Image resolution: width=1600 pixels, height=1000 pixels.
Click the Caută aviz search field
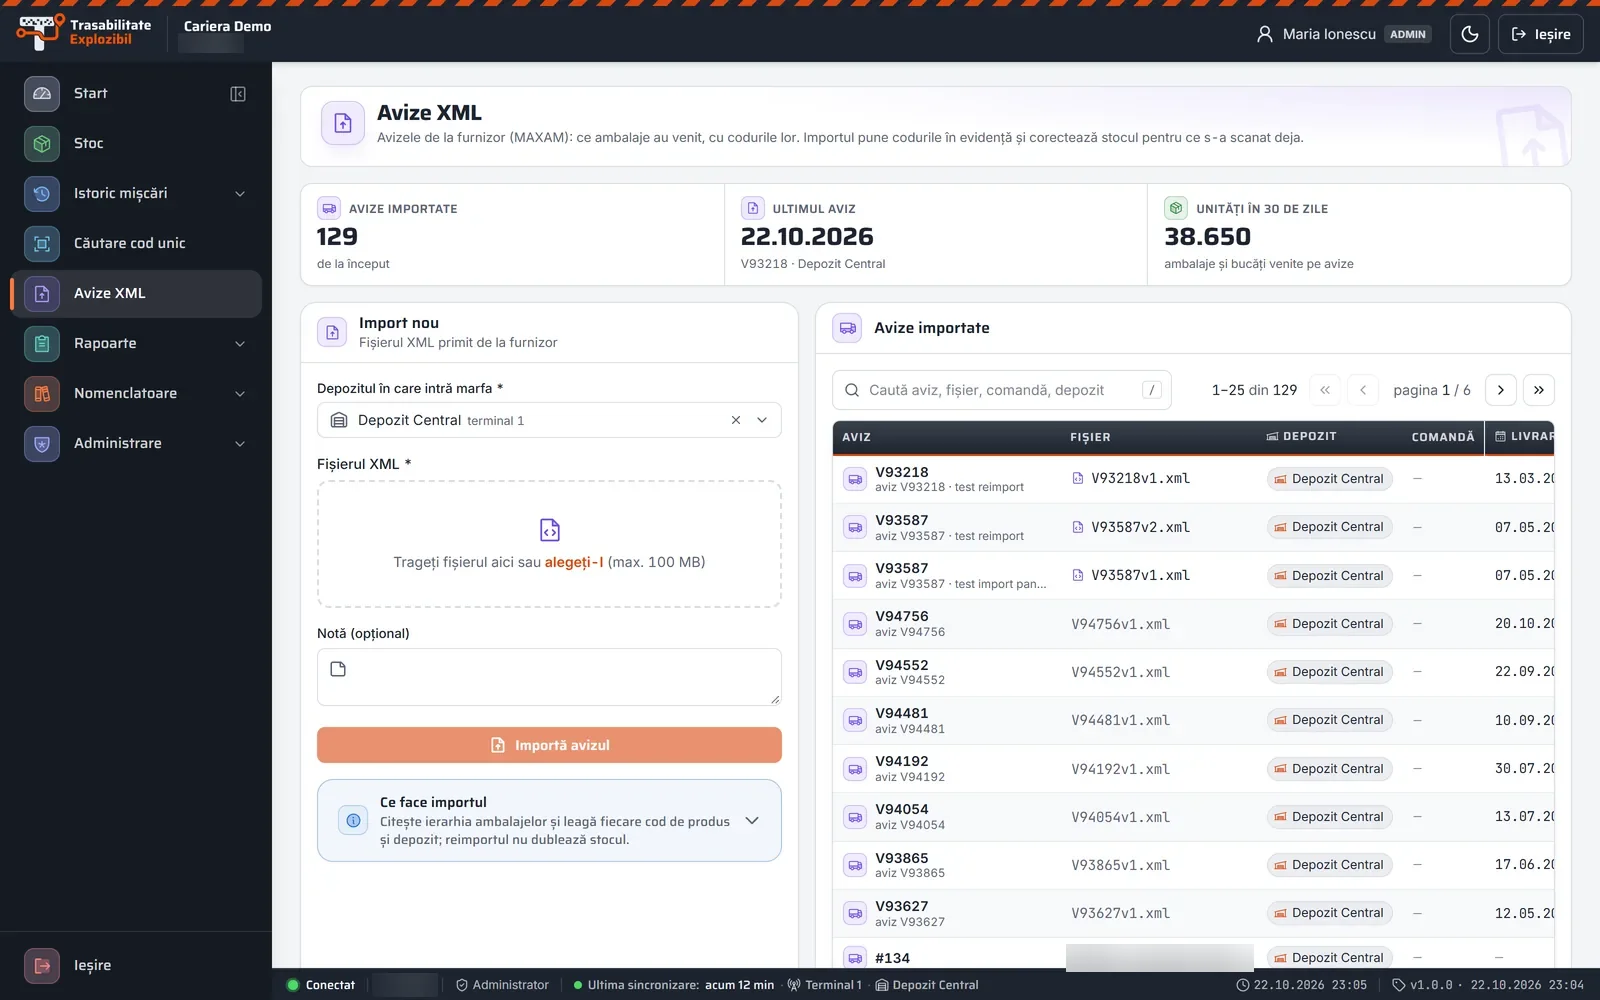pos(1001,390)
